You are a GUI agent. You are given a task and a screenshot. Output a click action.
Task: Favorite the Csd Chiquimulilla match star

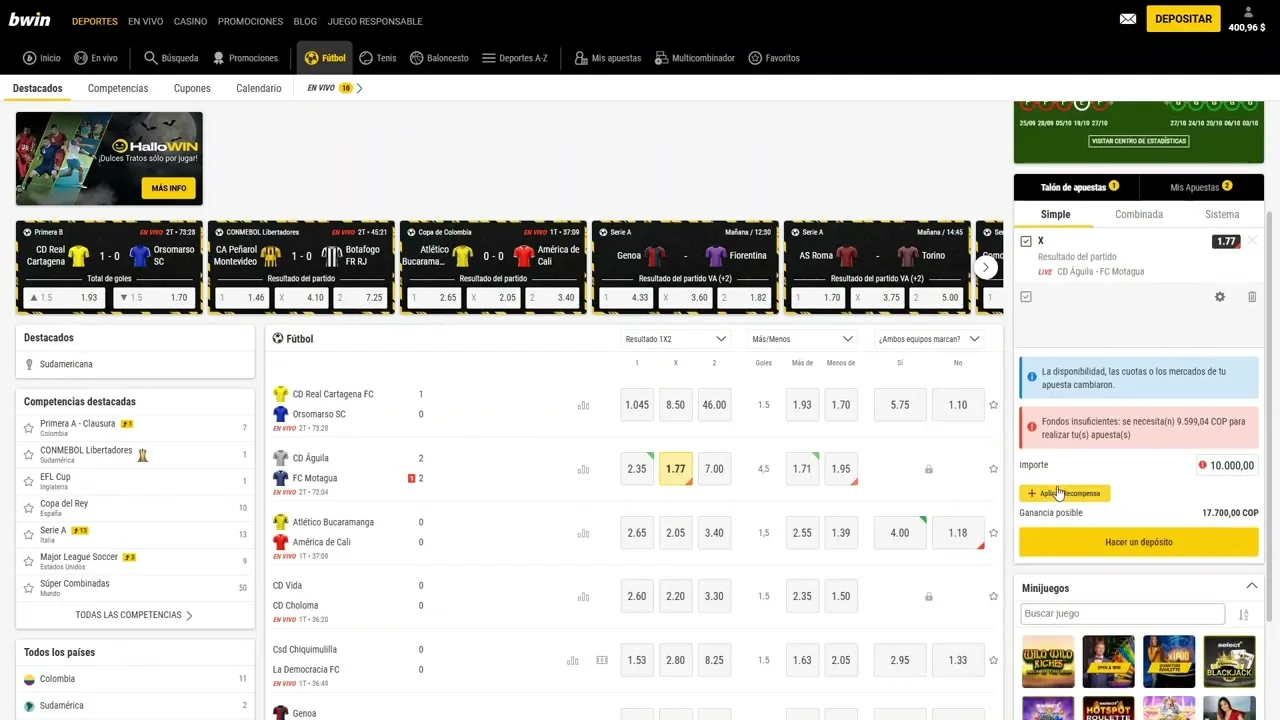993,660
